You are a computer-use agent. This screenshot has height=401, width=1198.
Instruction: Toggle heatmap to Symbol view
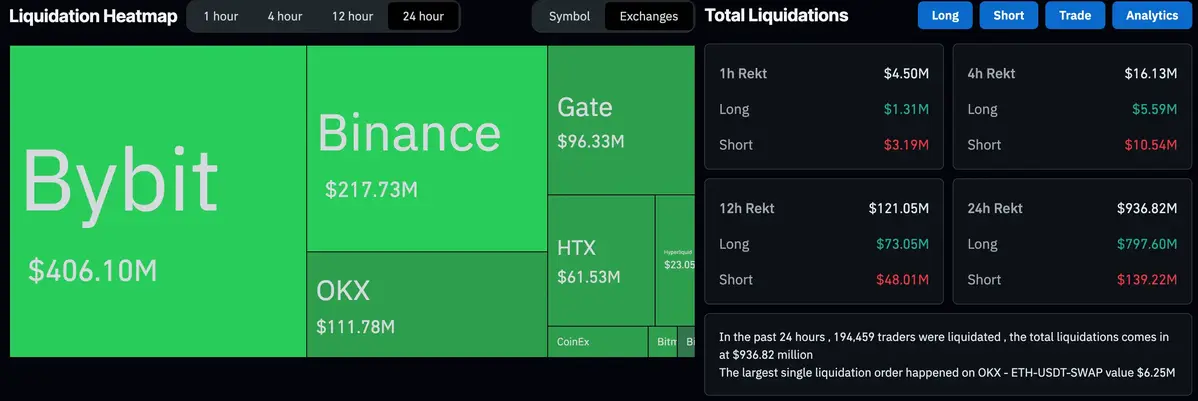point(569,16)
